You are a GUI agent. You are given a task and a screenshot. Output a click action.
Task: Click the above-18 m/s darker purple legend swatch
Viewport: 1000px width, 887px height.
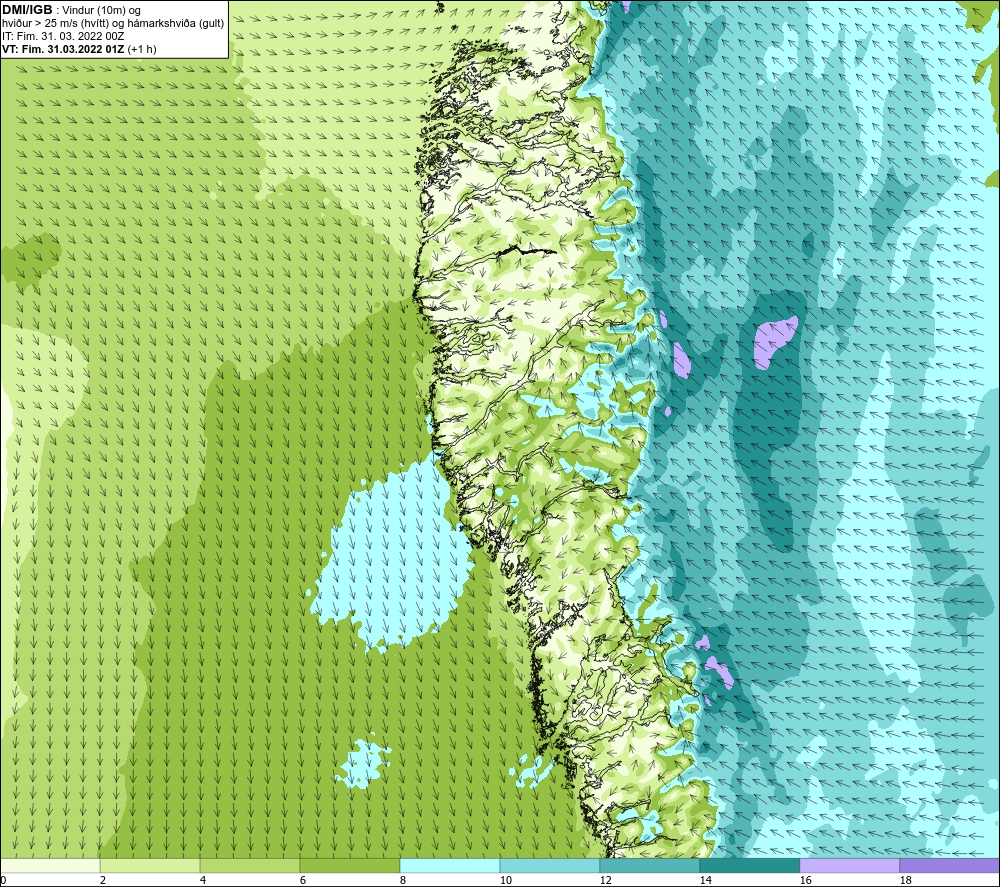(x=949, y=865)
